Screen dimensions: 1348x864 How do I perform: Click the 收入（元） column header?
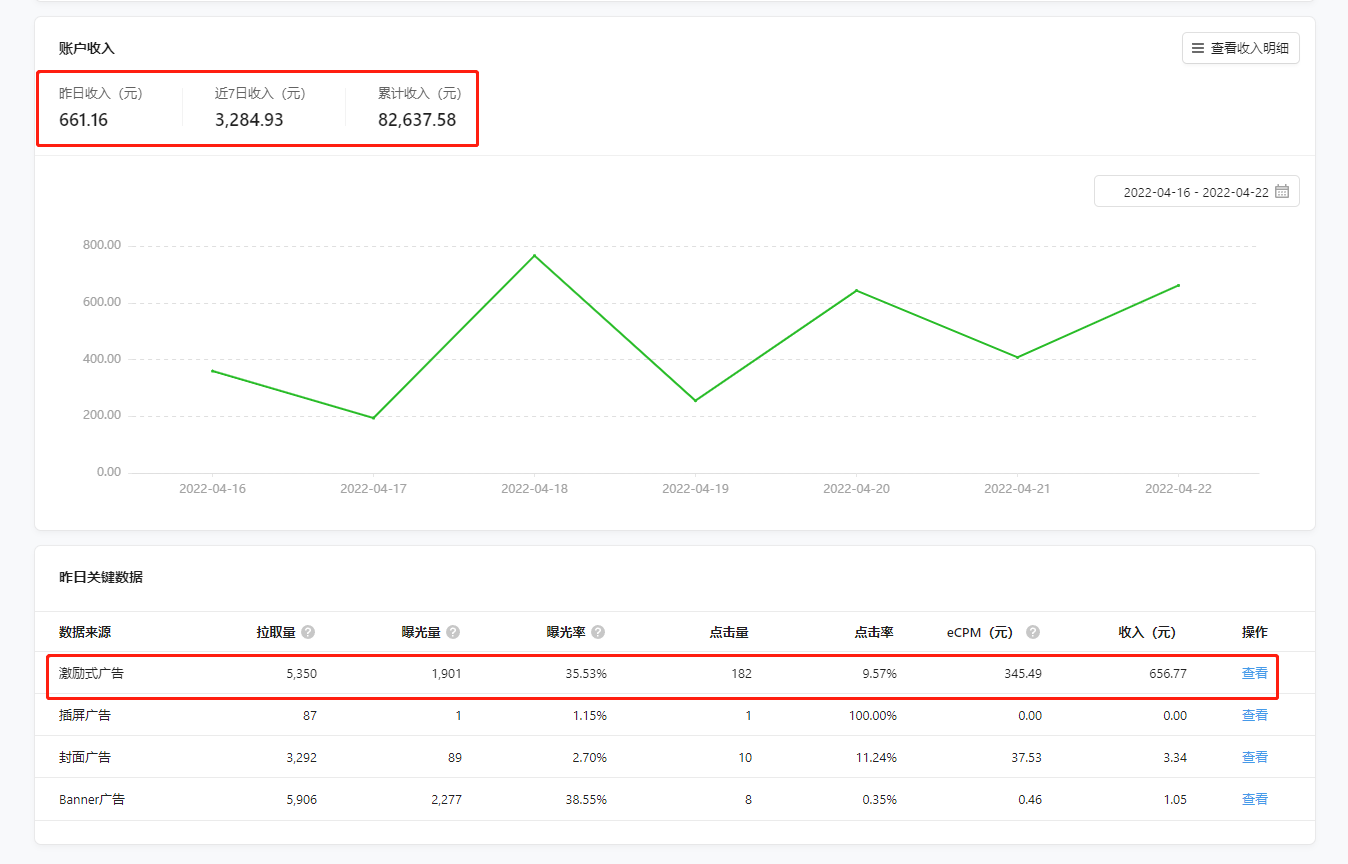tap(1148, 632)
